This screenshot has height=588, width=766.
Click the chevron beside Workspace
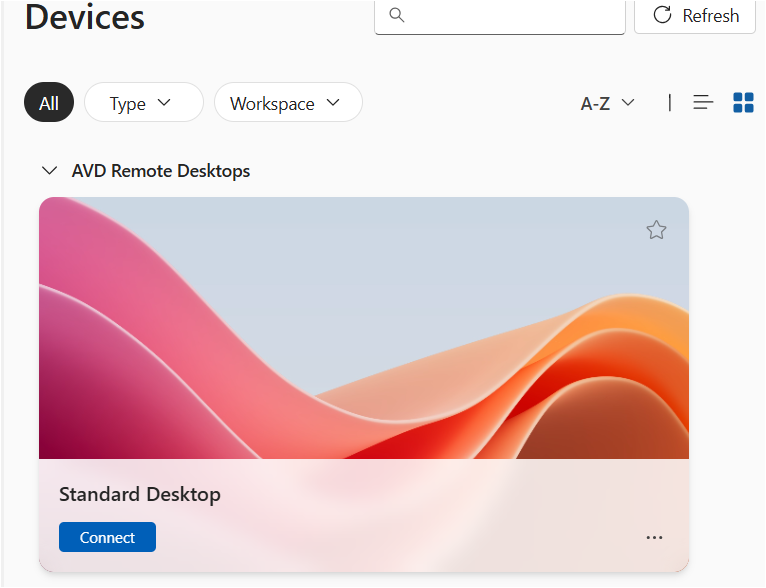333,103
